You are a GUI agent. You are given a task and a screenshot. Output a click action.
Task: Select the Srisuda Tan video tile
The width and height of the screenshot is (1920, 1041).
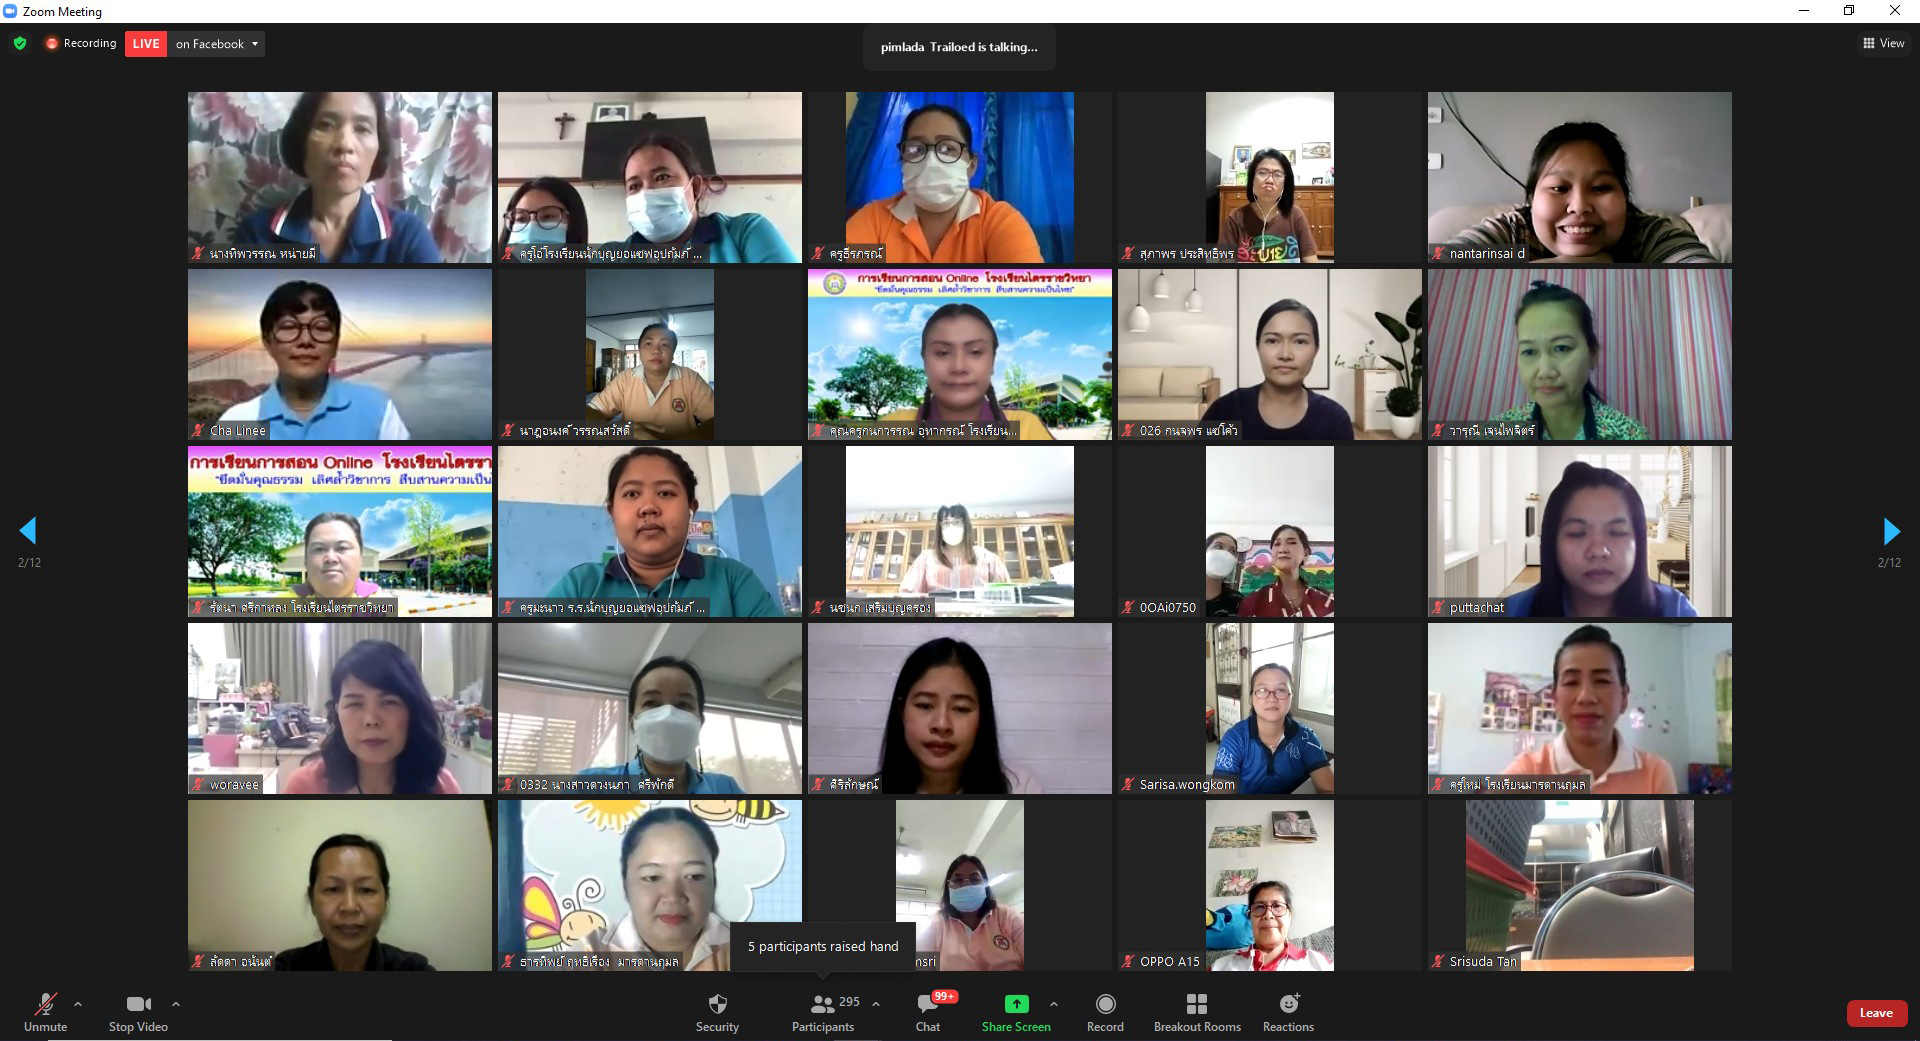click(x=1580, y=885)
